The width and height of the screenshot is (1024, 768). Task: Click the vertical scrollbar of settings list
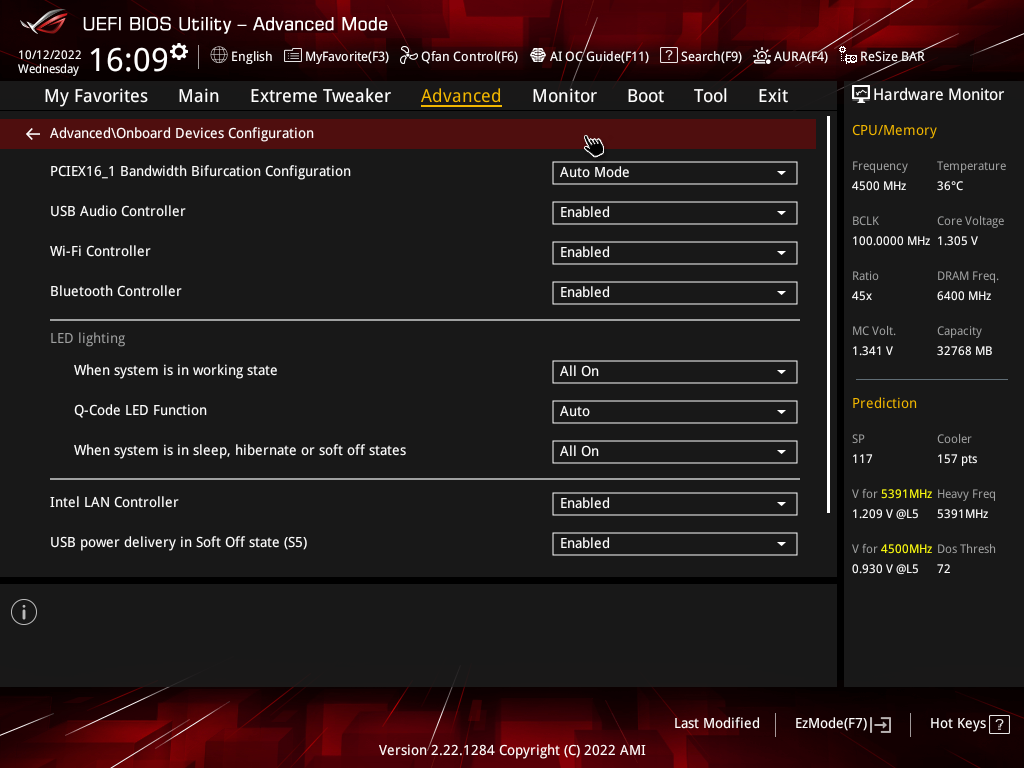pyautogui.click(x=828, y=315)
